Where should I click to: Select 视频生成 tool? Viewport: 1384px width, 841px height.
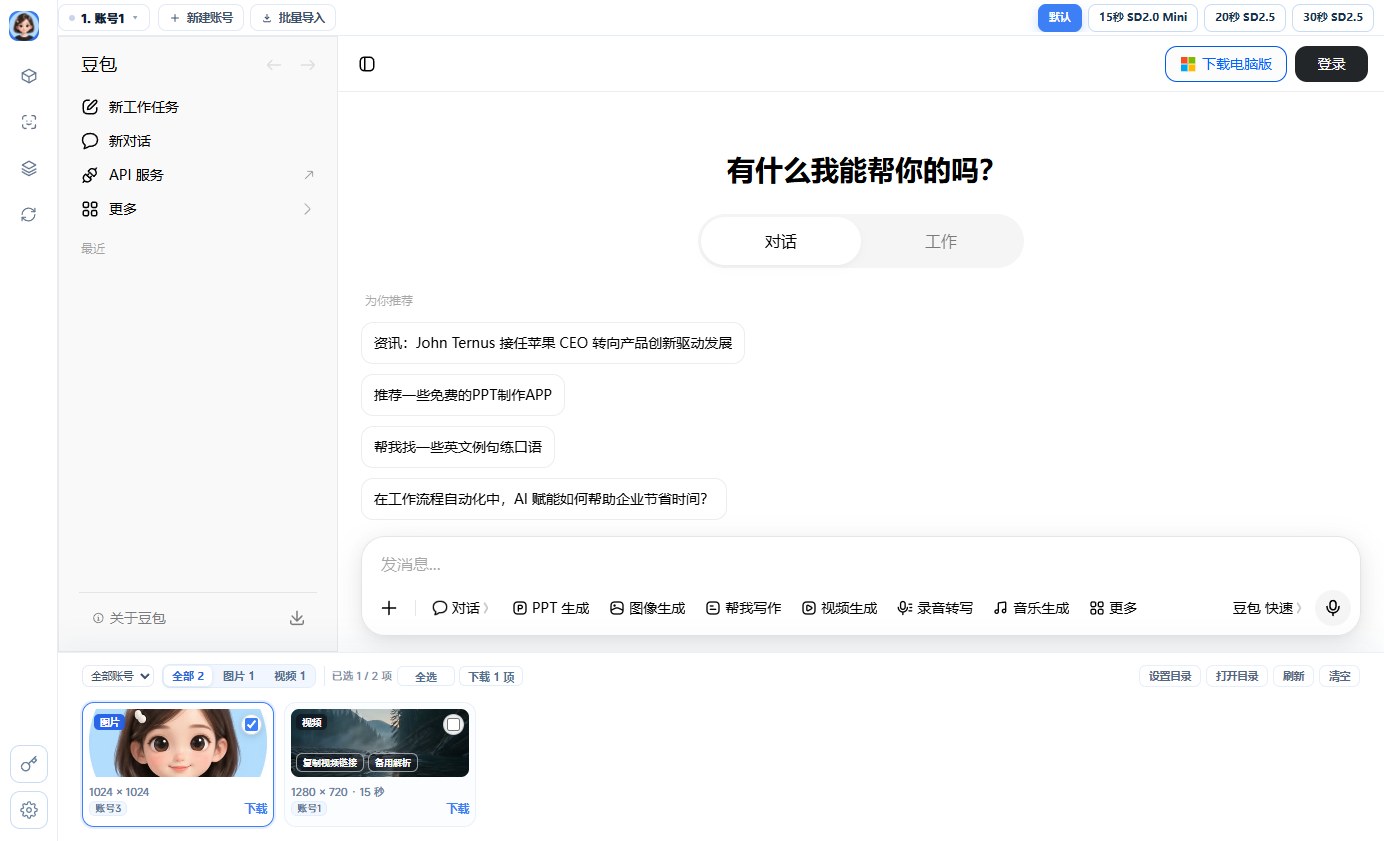point(840,608)
